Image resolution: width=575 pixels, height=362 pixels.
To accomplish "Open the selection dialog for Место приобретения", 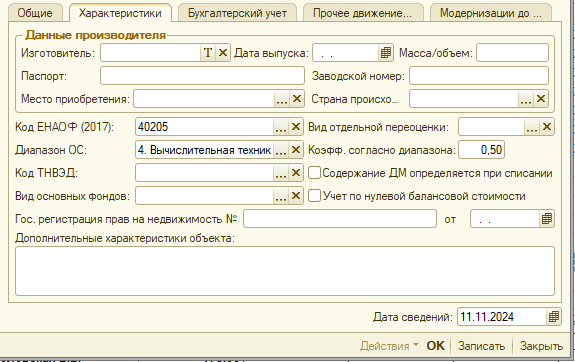I will coord(281,99).
